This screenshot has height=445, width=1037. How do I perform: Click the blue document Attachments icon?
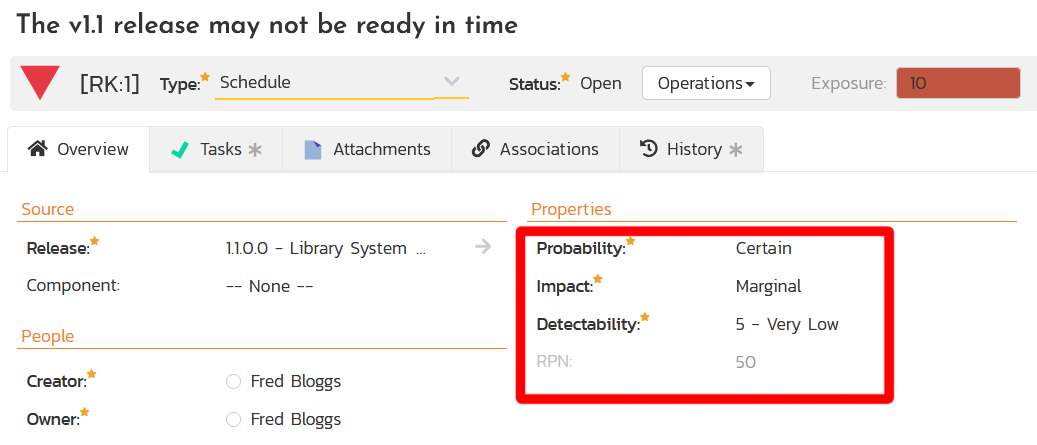point(313,150)
